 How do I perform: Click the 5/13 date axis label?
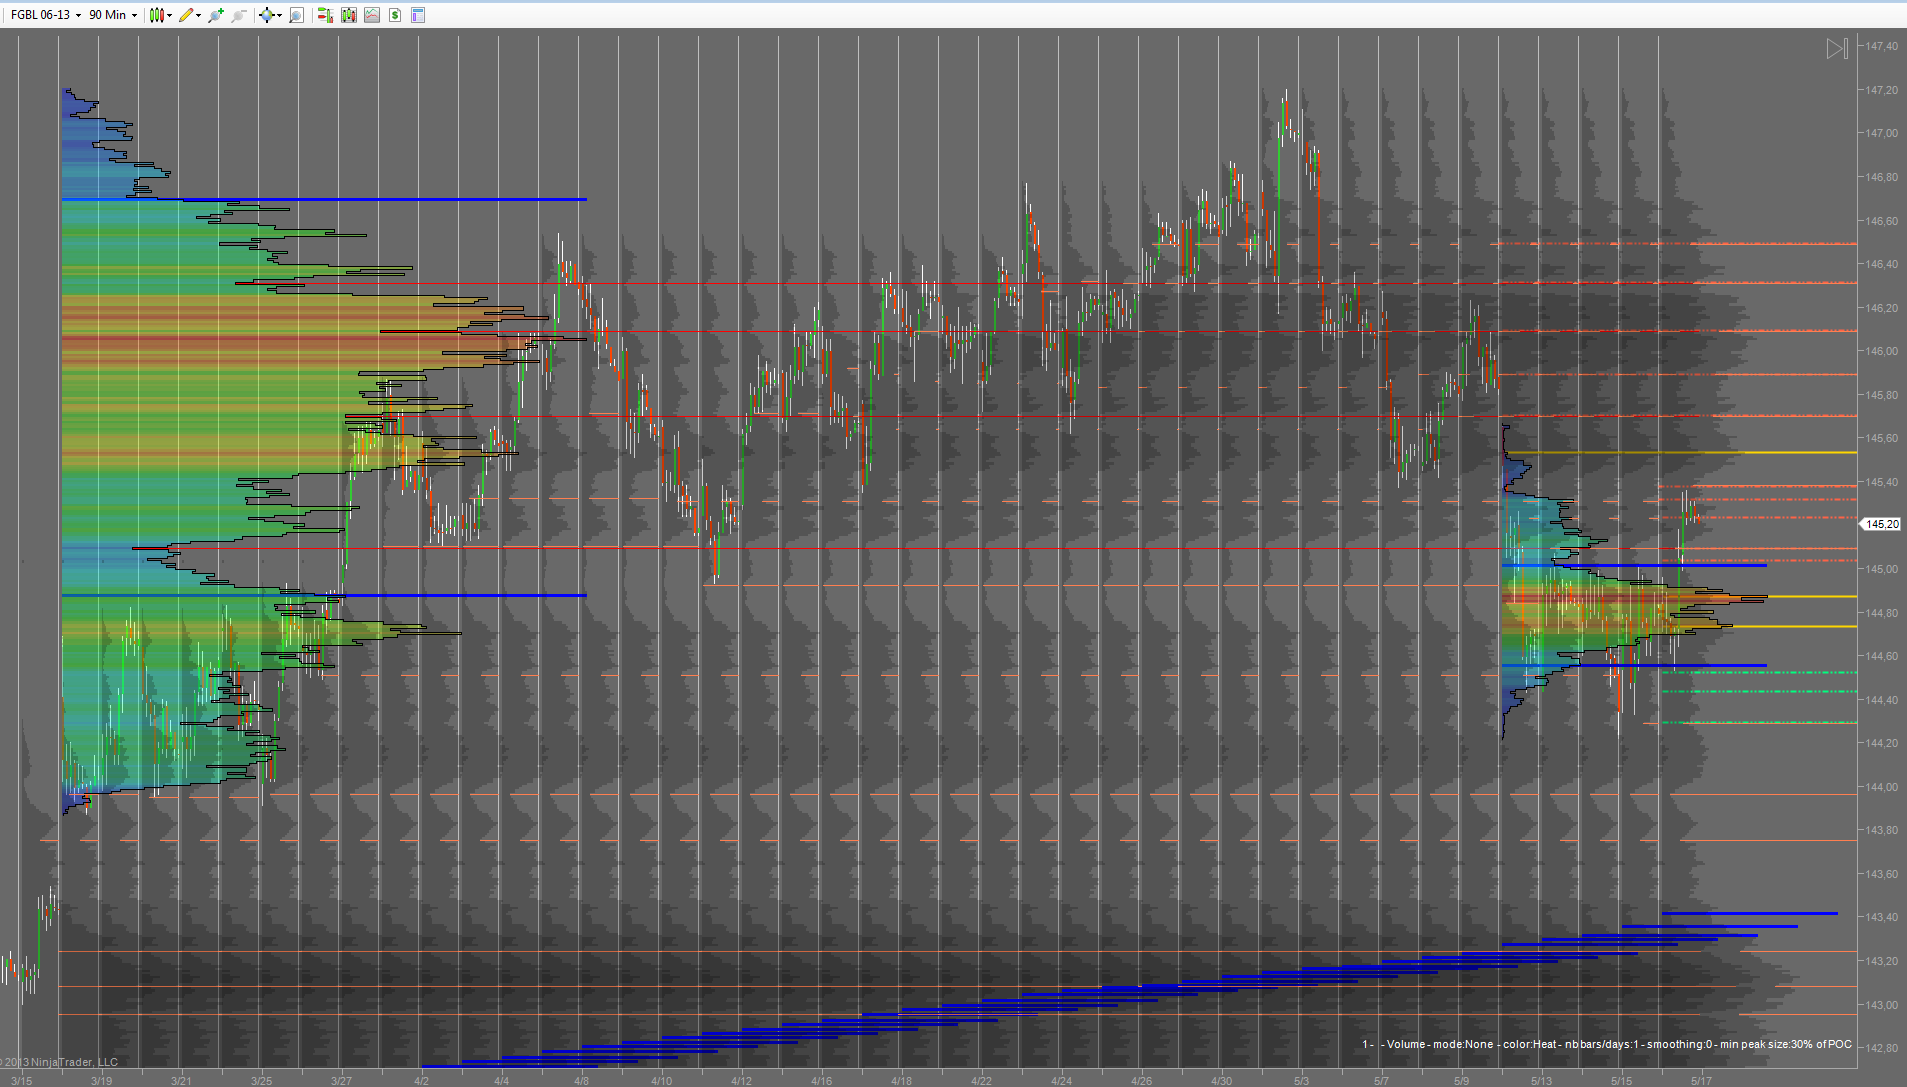tap(1541, 1081)
